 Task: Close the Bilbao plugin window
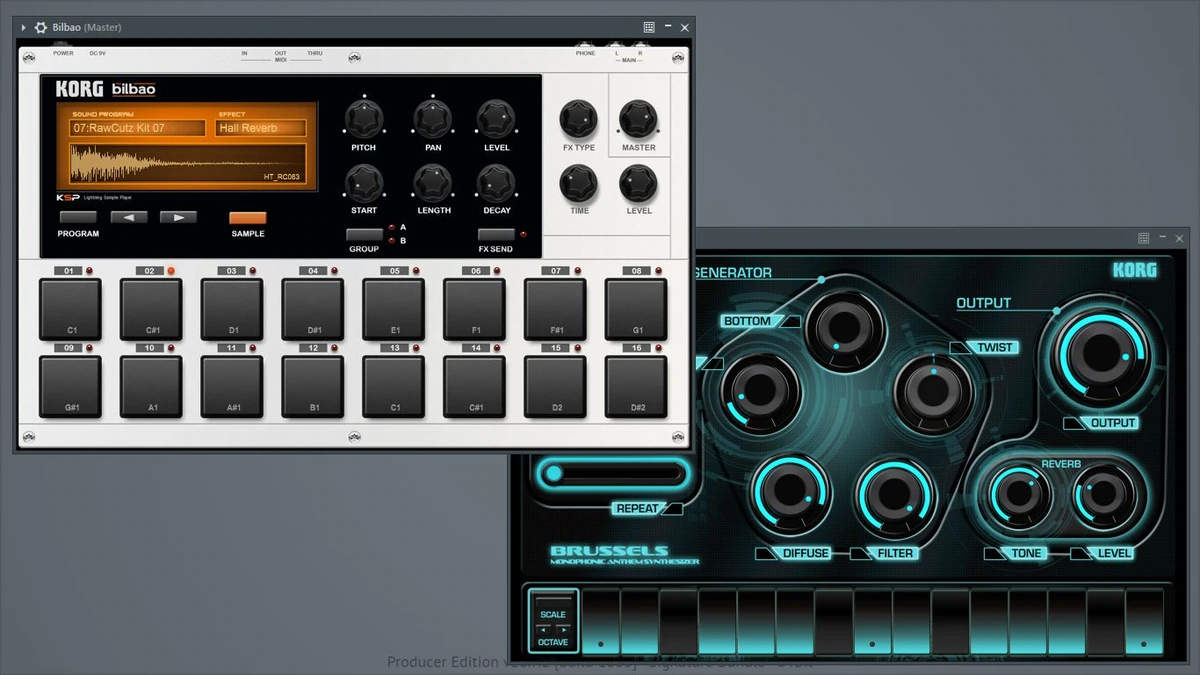[x=684, y=28]
